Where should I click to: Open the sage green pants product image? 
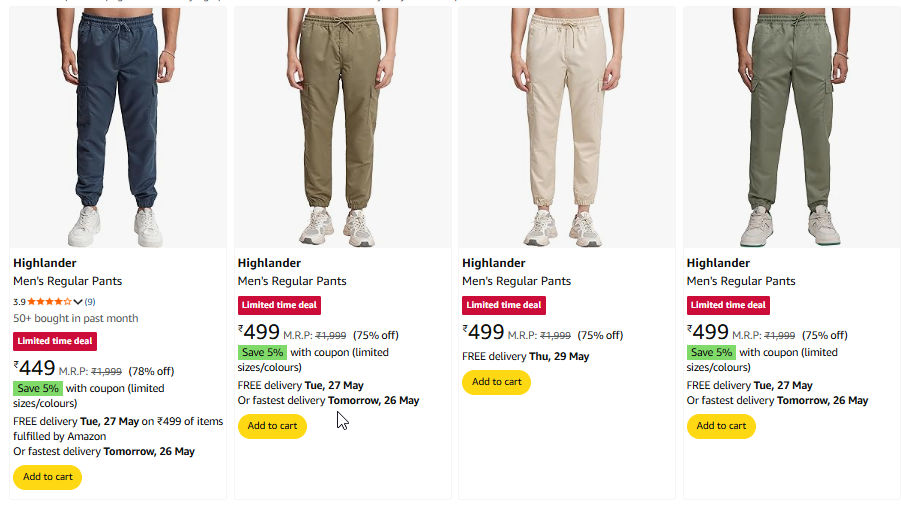pos(792,128)
